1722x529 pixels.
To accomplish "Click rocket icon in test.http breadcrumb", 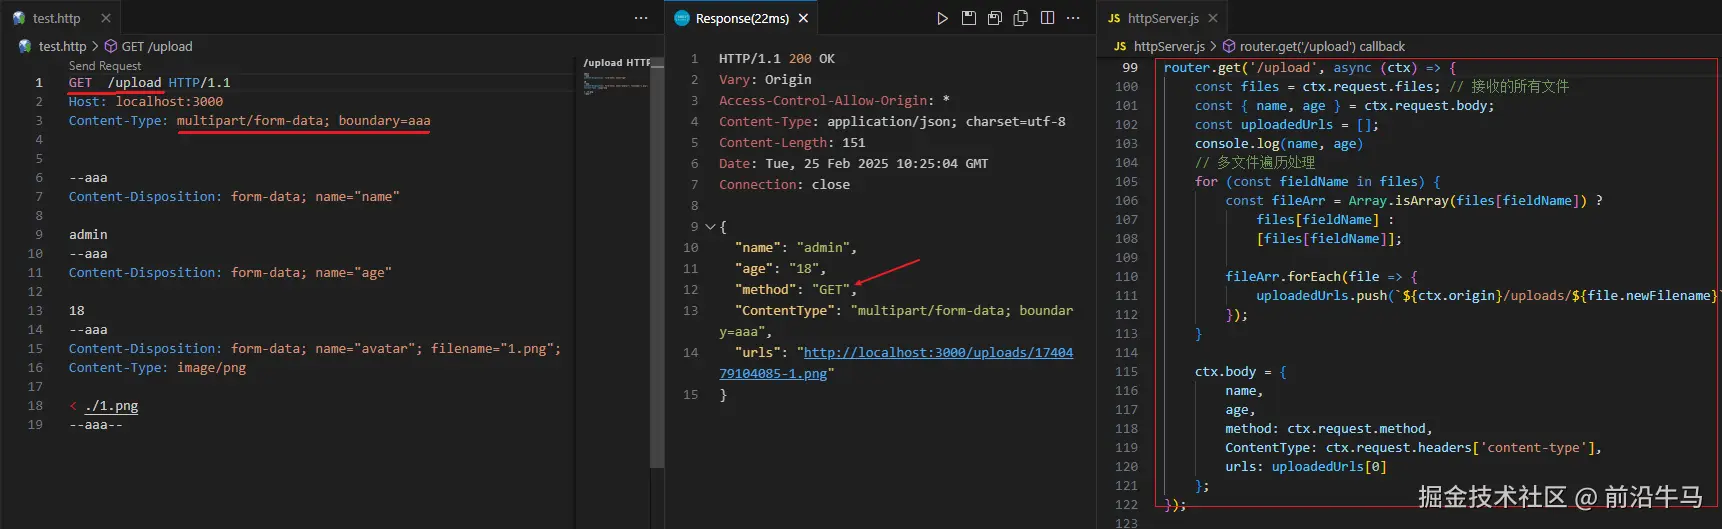I will click(26, 46).
